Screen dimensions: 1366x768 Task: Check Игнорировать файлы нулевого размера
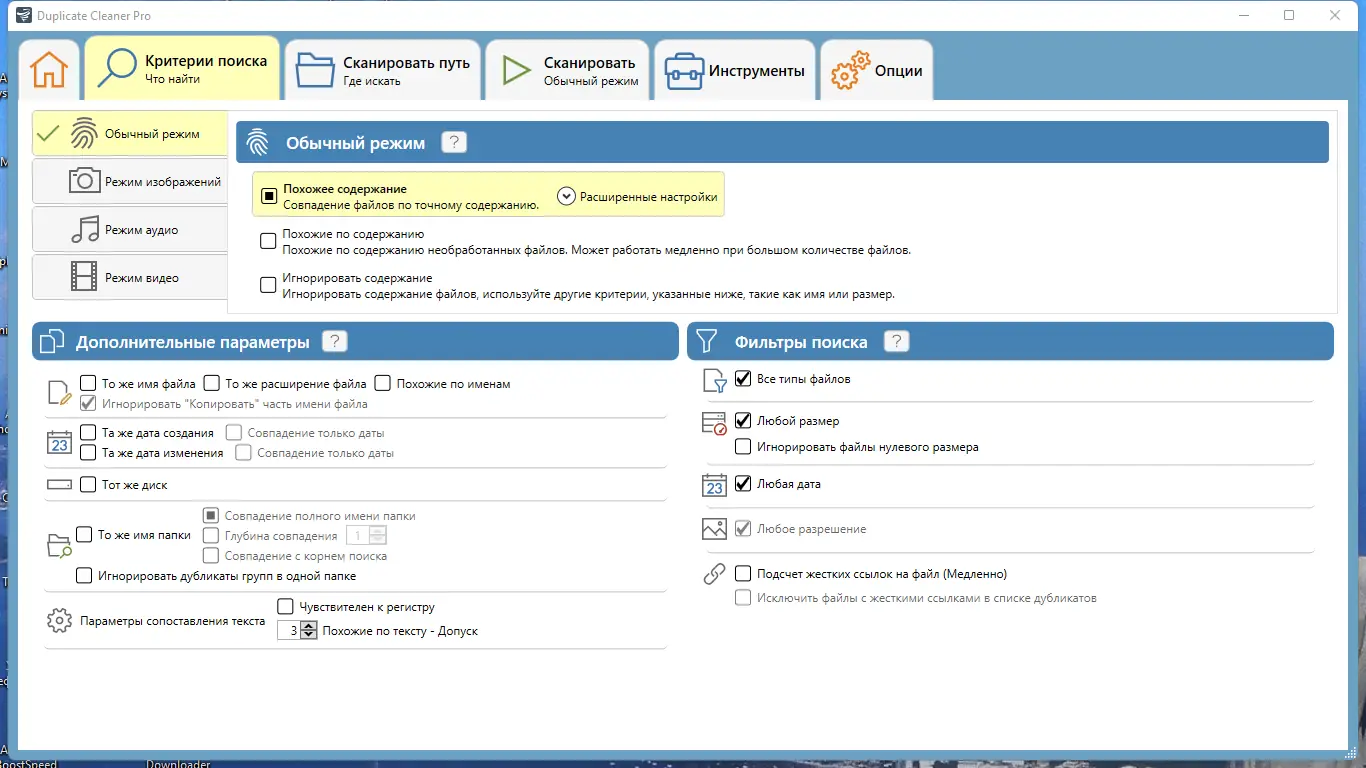[x=743, y=447]
